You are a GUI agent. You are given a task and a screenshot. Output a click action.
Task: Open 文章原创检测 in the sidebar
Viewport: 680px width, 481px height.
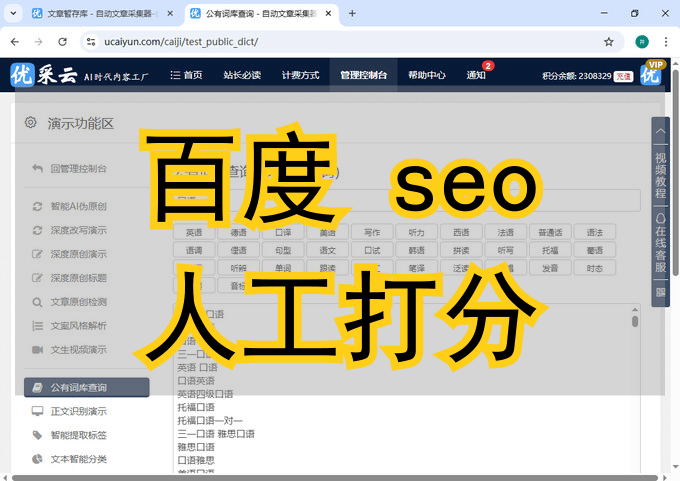click(x=78, y=302)
